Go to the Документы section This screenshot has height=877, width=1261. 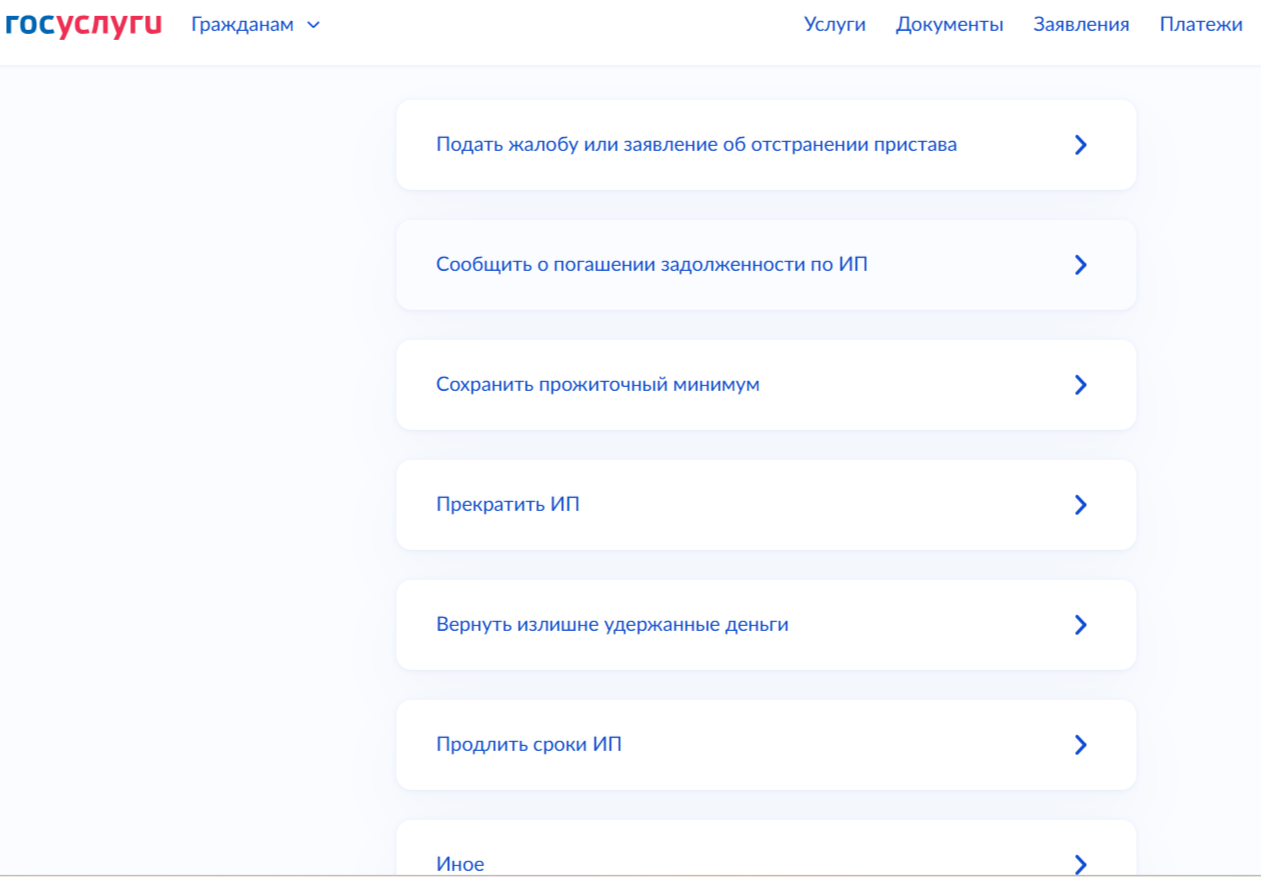[949, 25]
